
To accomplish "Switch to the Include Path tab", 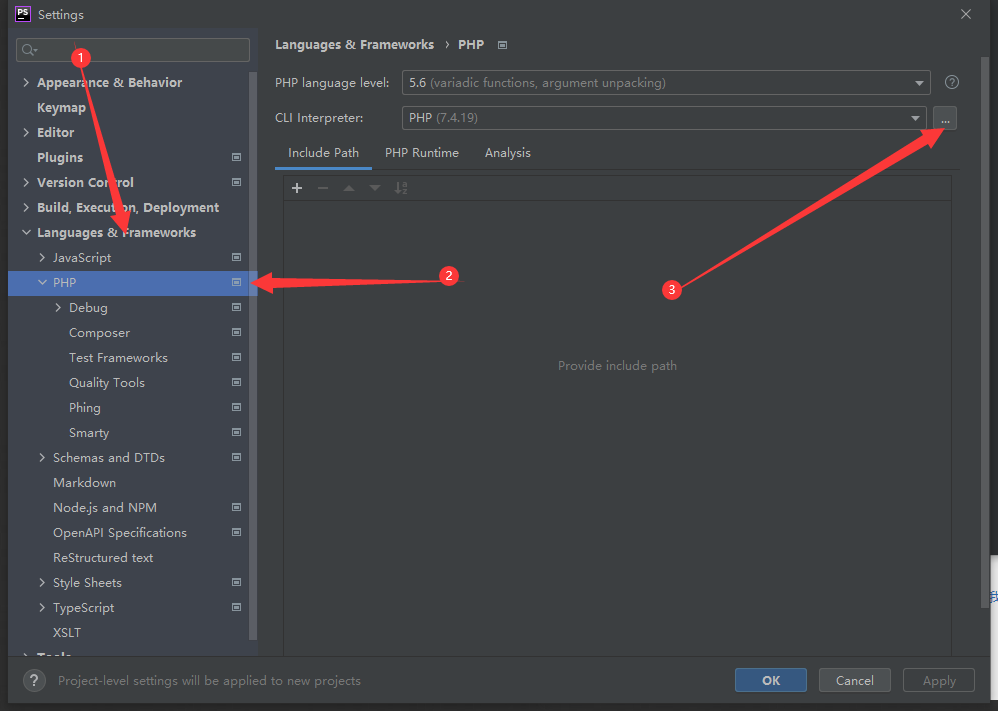I will pos(323,153).
